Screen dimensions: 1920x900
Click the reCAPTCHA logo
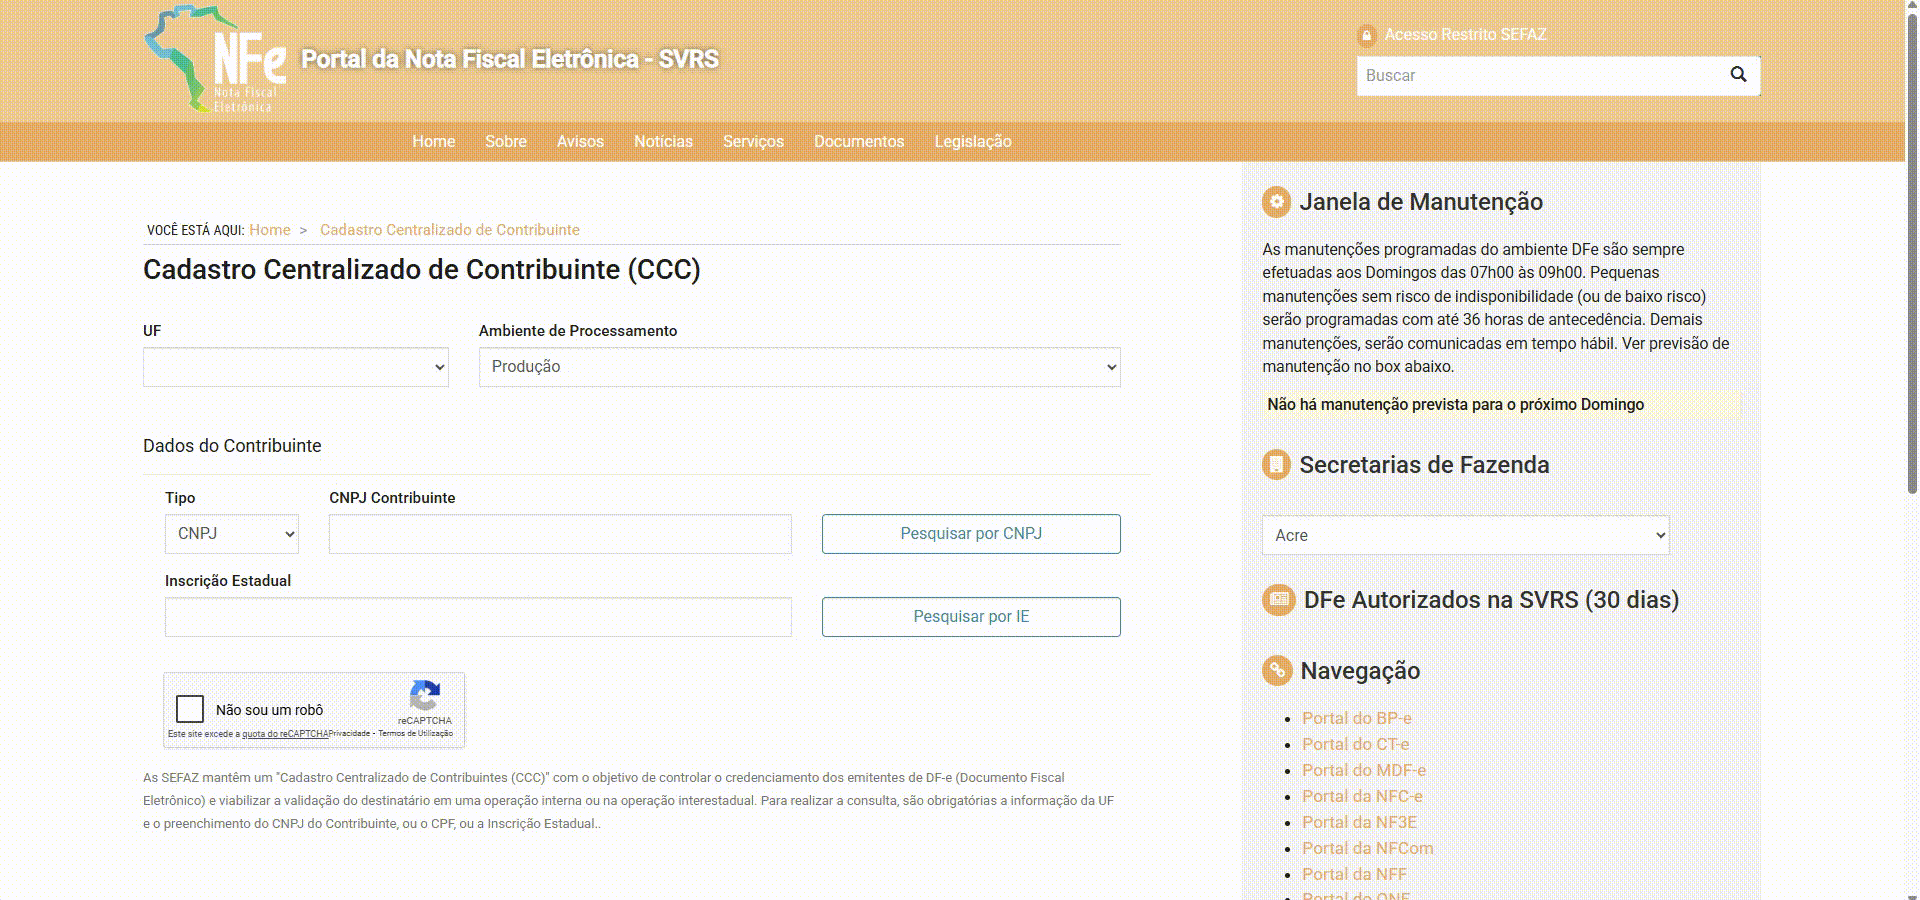(425, 696)
